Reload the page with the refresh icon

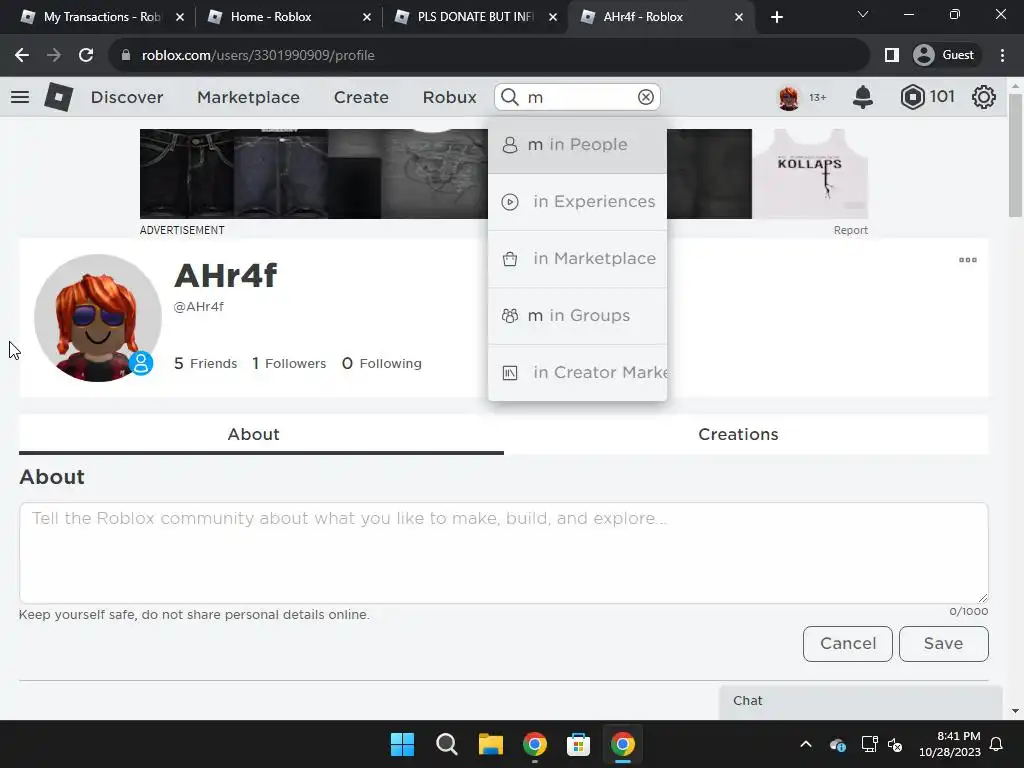(86, 56)
